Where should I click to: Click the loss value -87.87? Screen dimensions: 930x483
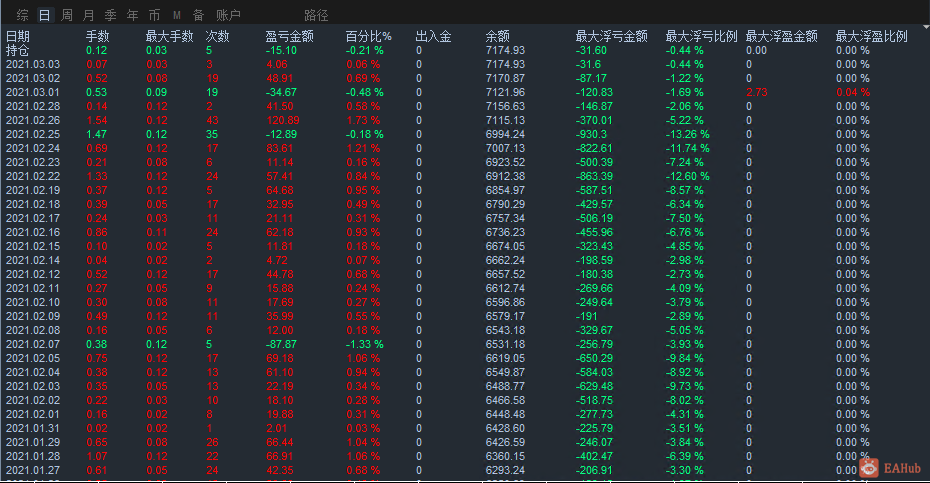click(x=281, y=344)
